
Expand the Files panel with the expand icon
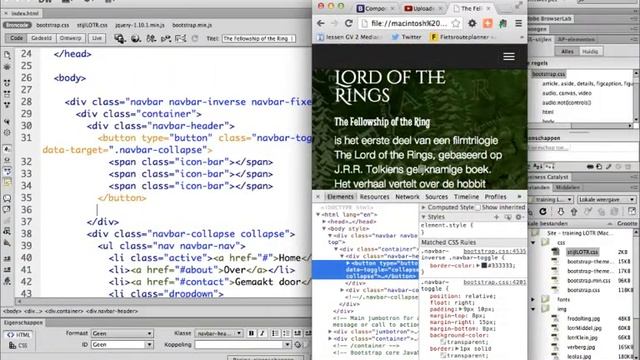click(632, 211)
